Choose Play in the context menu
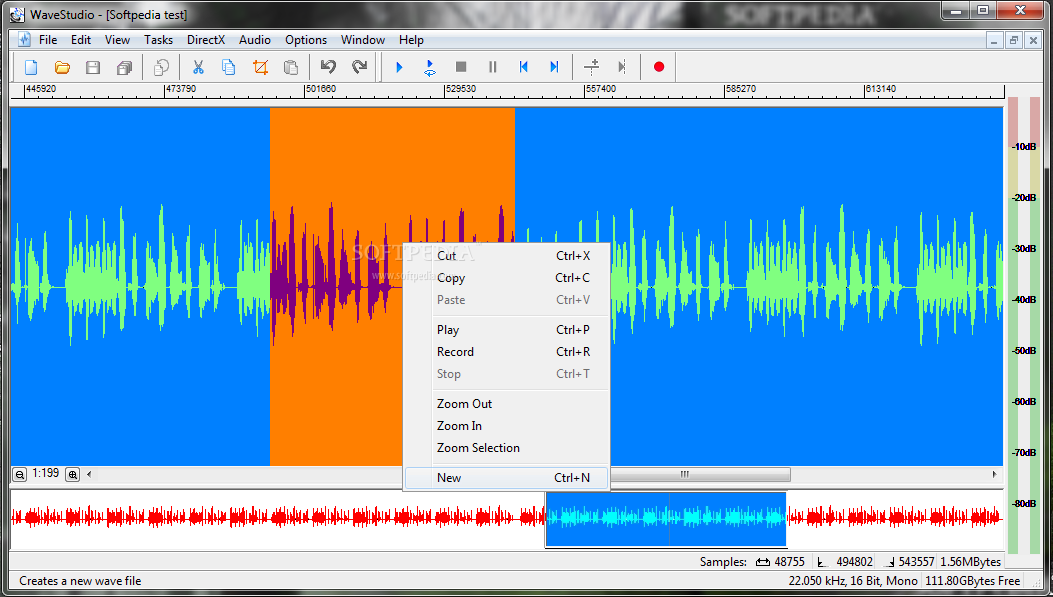This screenshot has width=1053, height=597. click(x=507, y=330)
